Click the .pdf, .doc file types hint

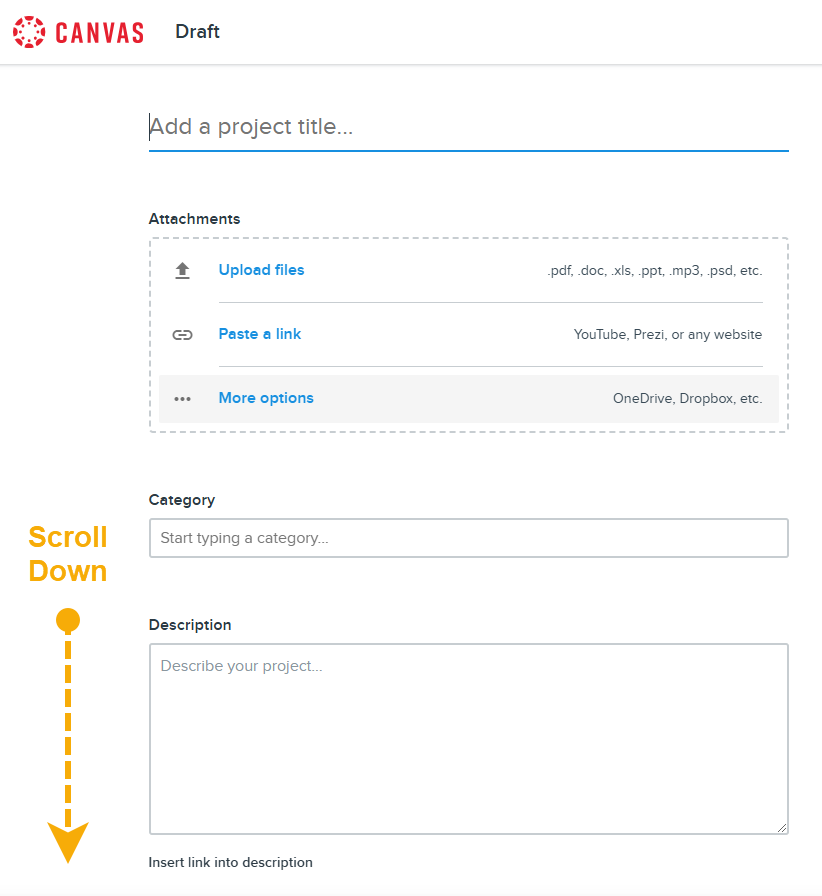tap(654, 270)
